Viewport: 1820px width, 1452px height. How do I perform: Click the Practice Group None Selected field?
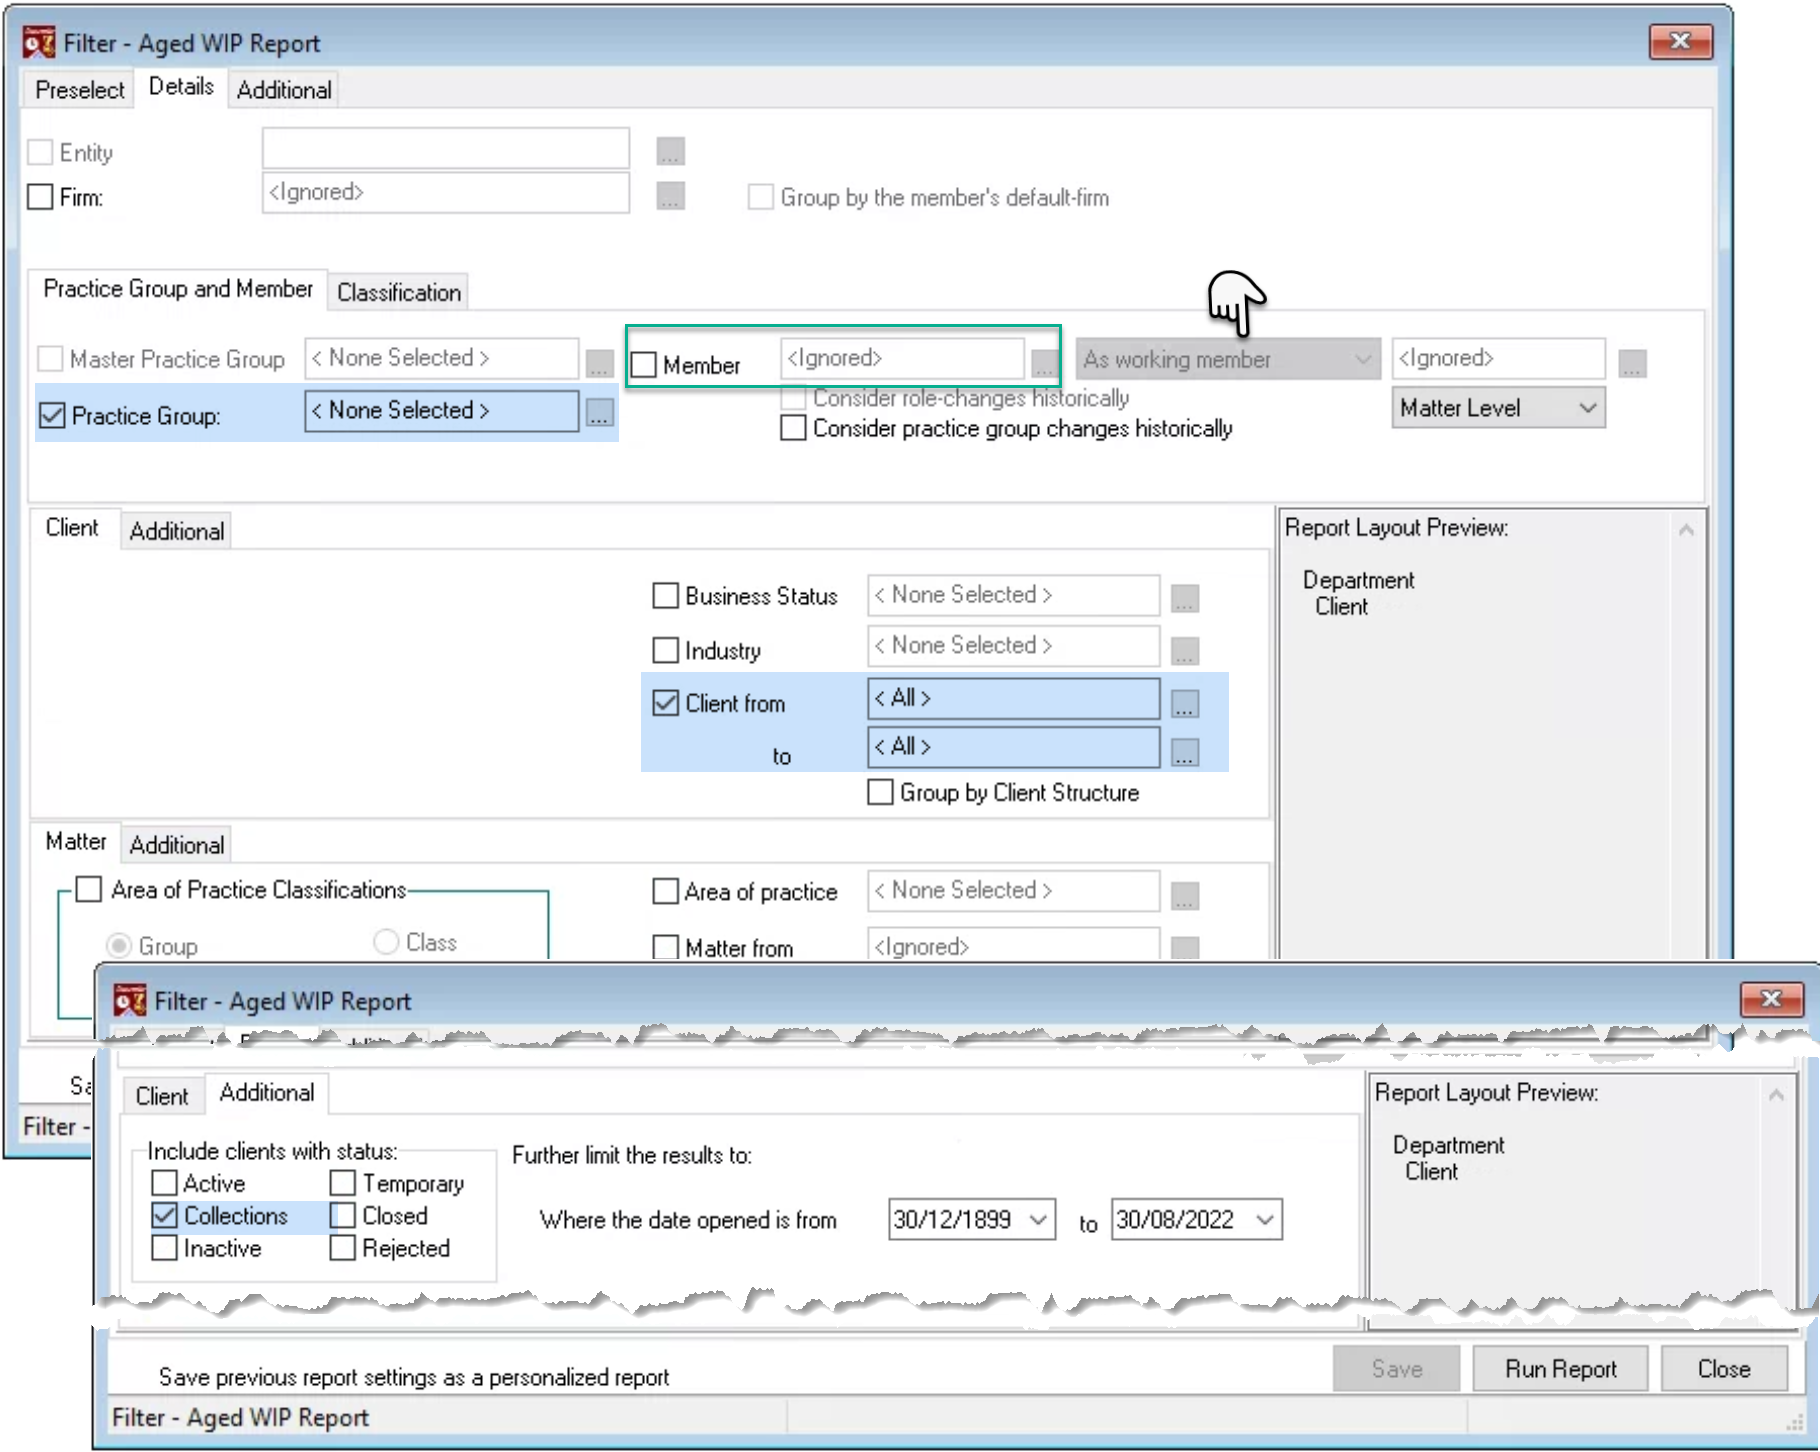click(x=442, y=411)
